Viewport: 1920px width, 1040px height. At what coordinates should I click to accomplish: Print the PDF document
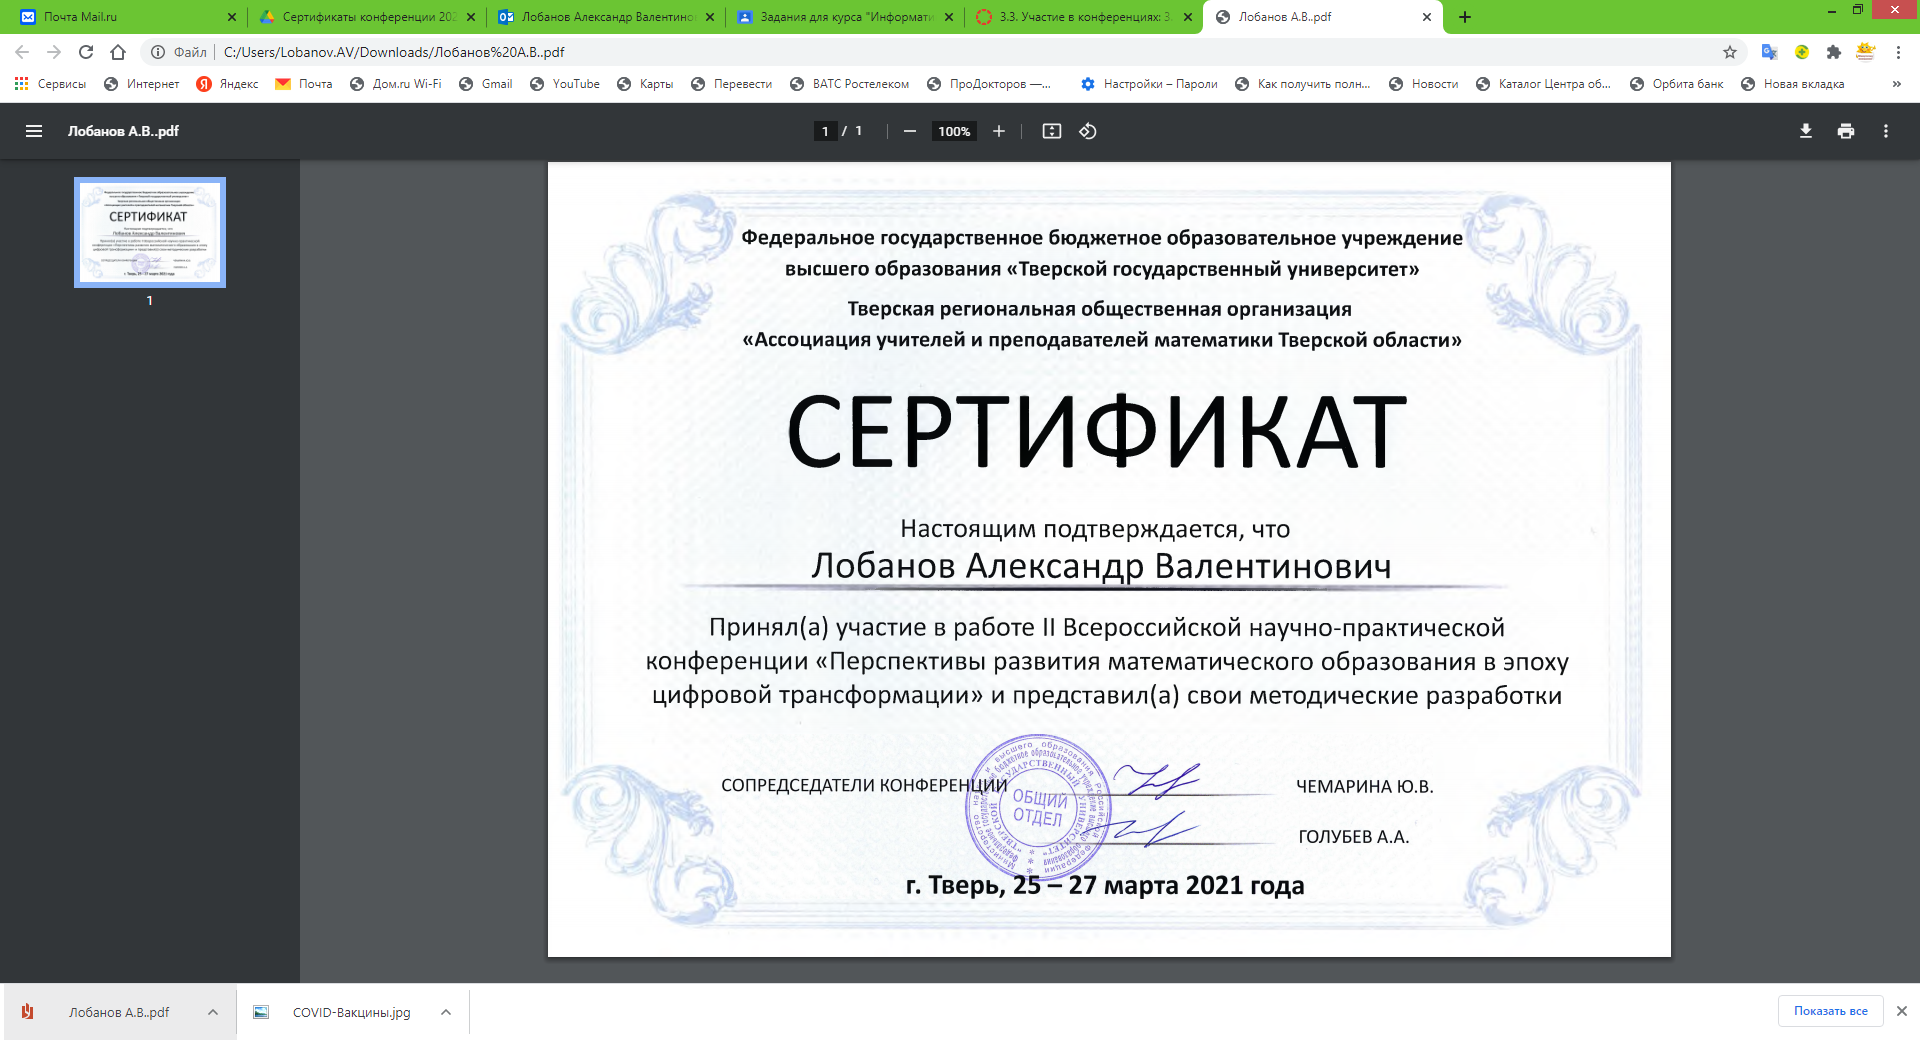point(1845,131)
